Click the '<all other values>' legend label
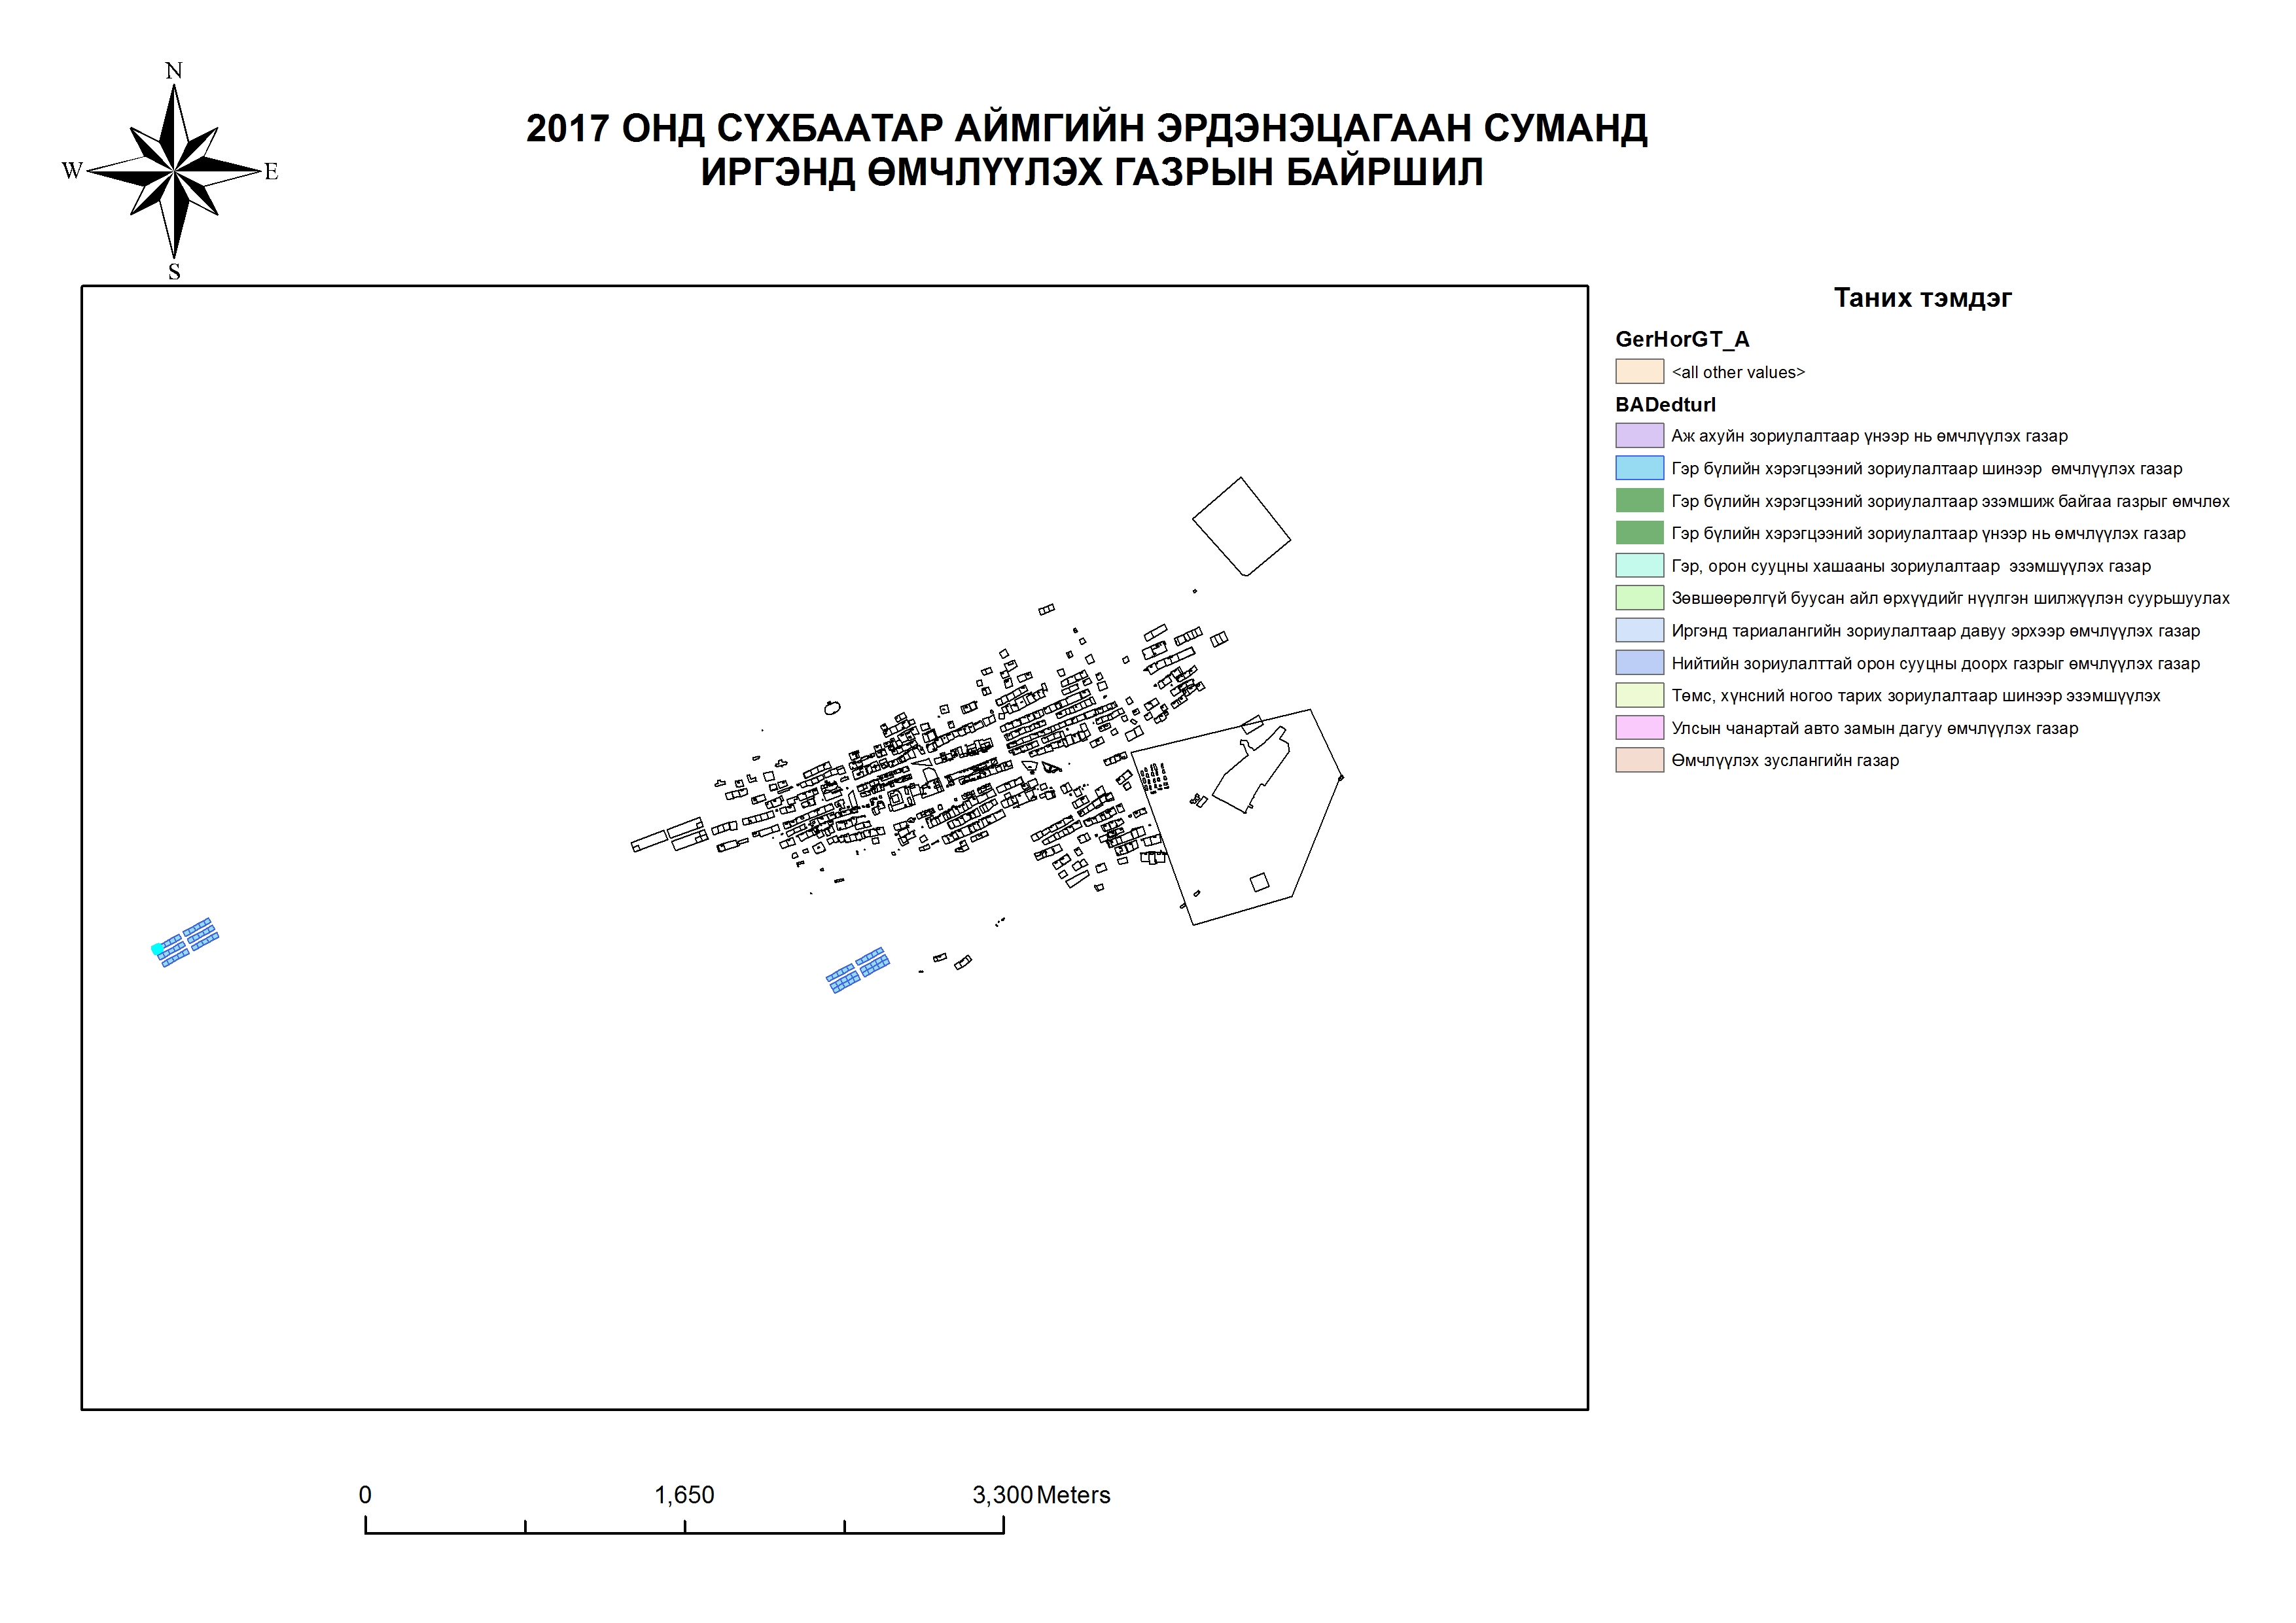The image size is (2296, 1623). pos(1738,372)
